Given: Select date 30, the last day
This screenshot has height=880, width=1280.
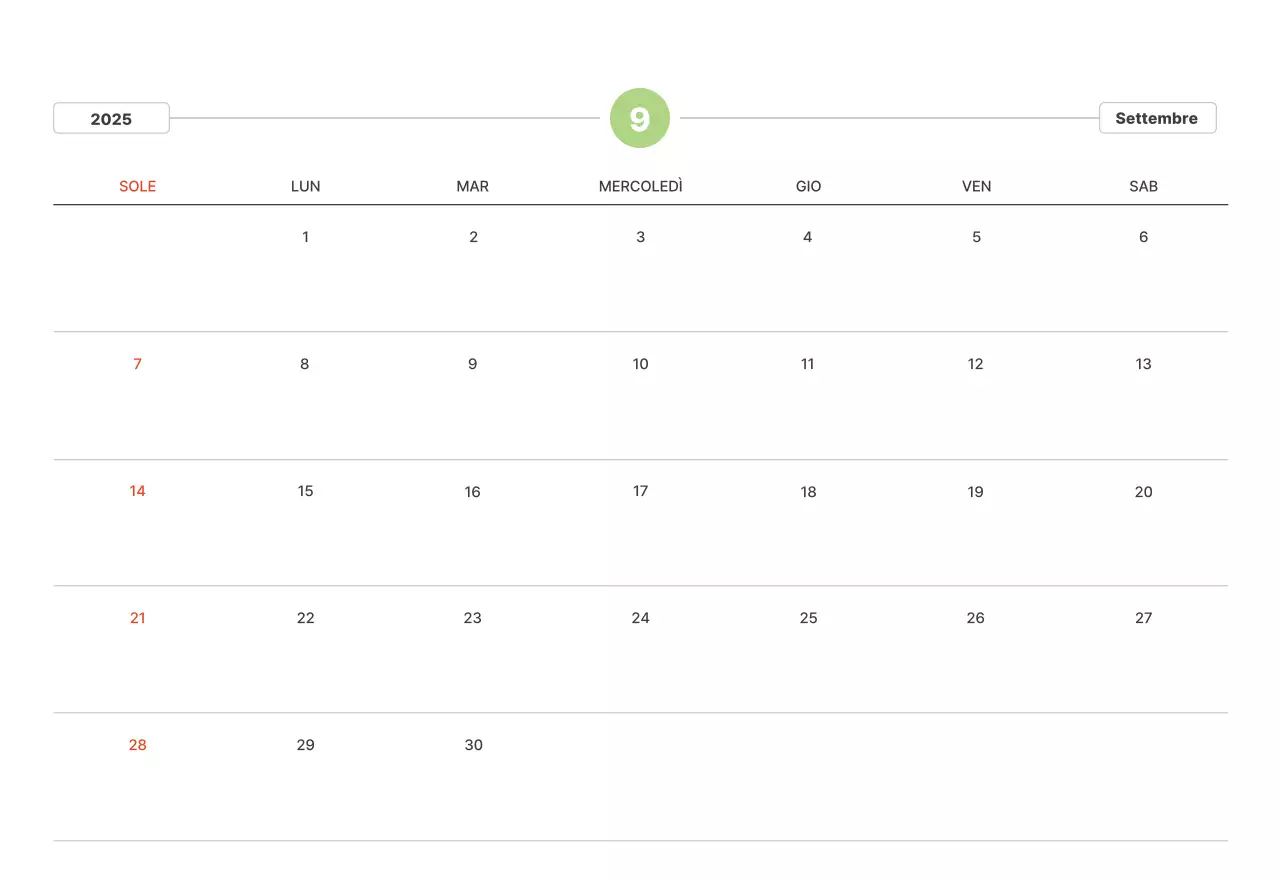Looking at the screenshot, I should pyautogui.click(x=473, y=745).
